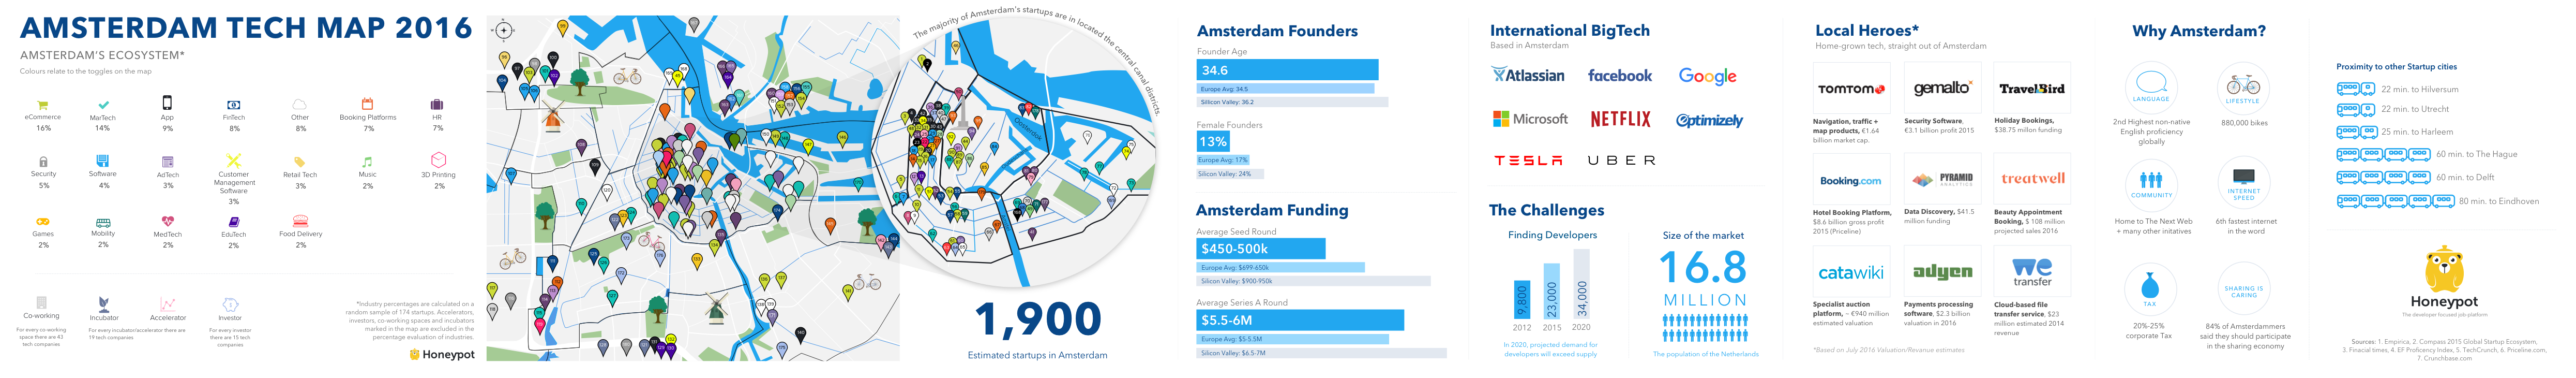Open the WeTransfer logo tile
This screenshot has width=2576, height=378.
coord(2032,271)
